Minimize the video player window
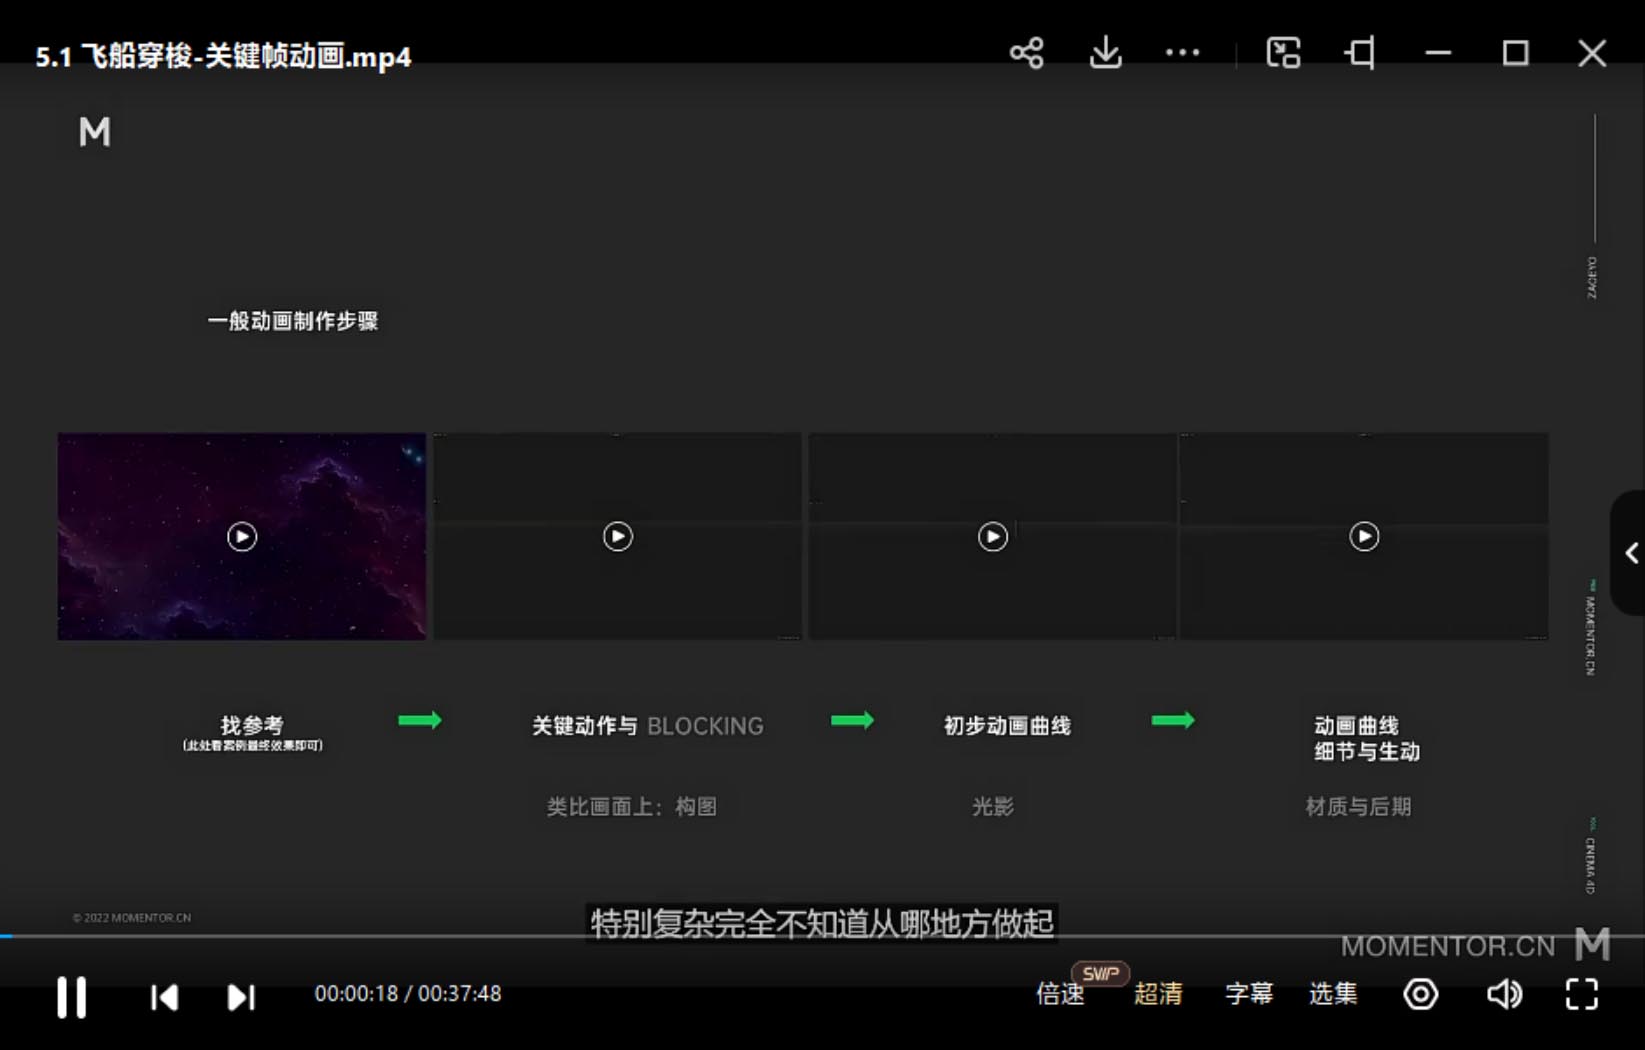 tap(1438, 53)
